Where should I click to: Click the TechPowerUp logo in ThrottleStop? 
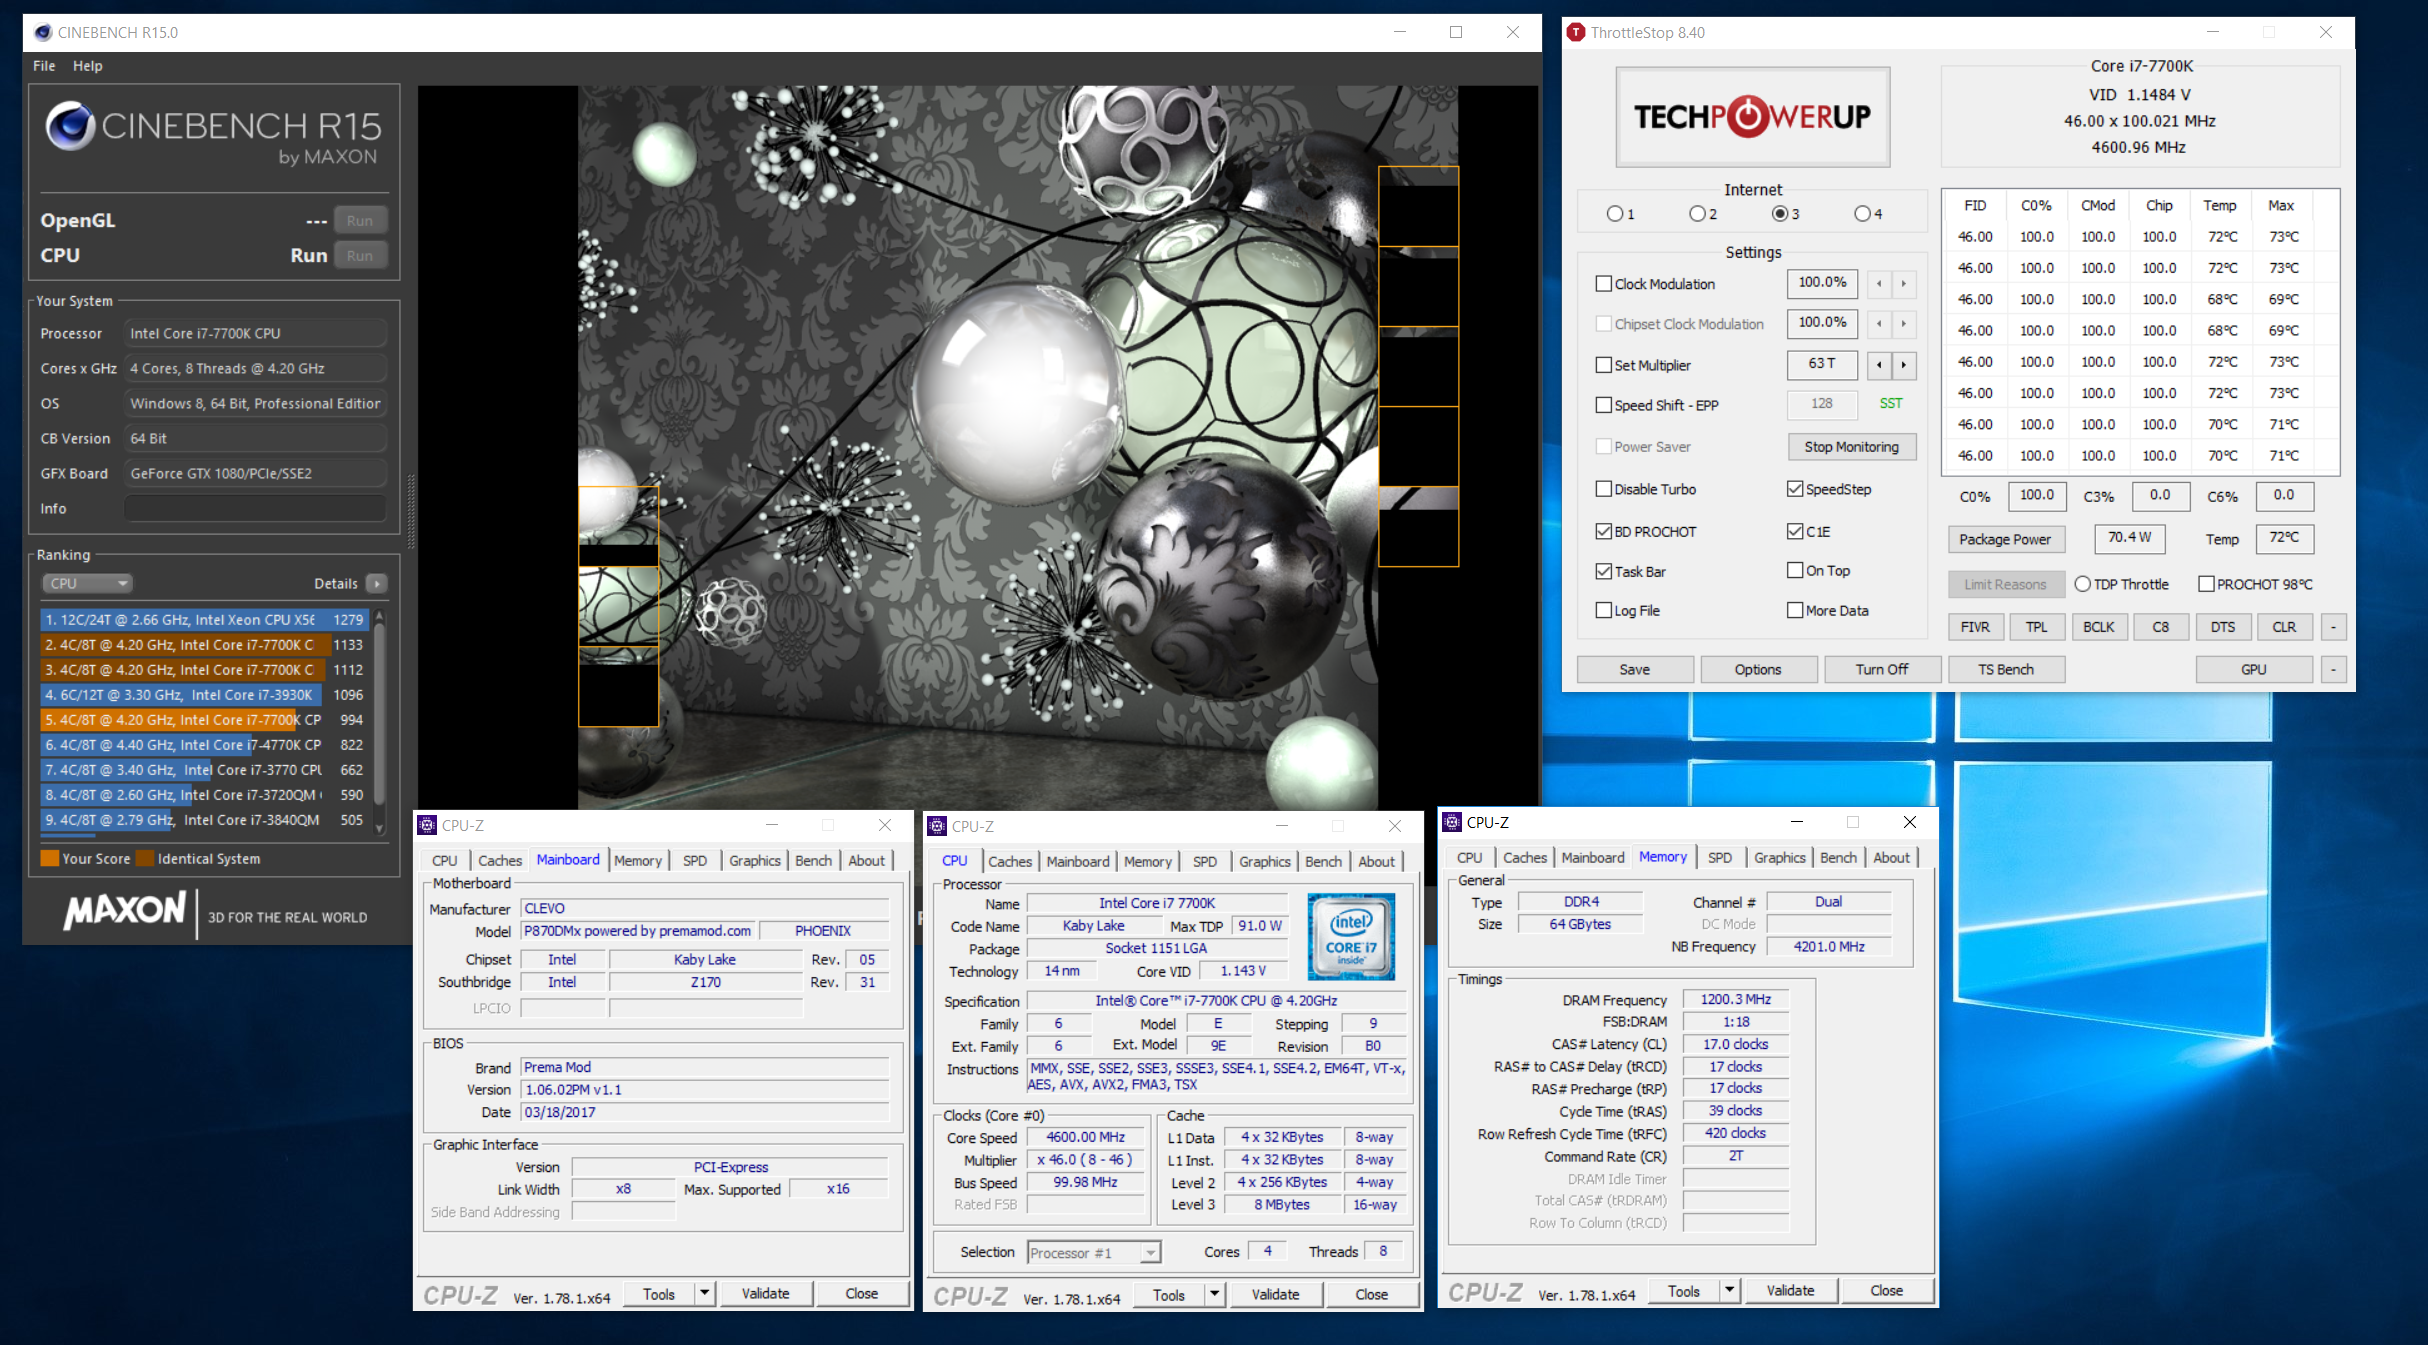pyautogui.click(x=1752, y=117)
